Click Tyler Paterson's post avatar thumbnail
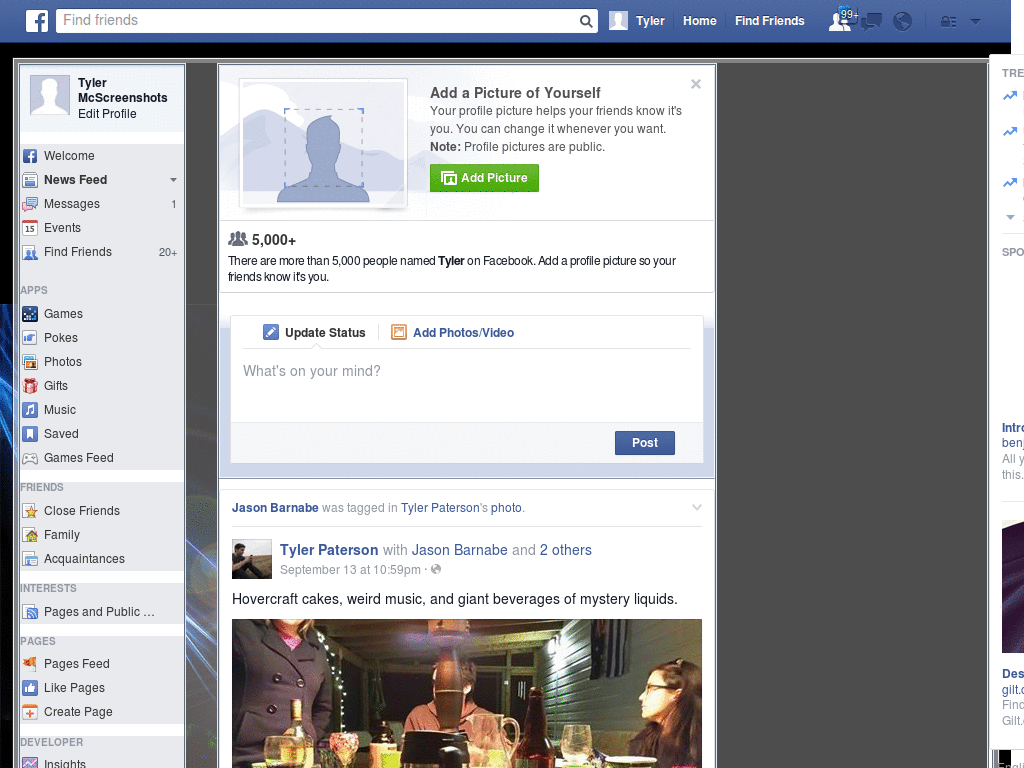Image resolution: width=1024 pixels, height=768 pixels. (x=251, y=559)
